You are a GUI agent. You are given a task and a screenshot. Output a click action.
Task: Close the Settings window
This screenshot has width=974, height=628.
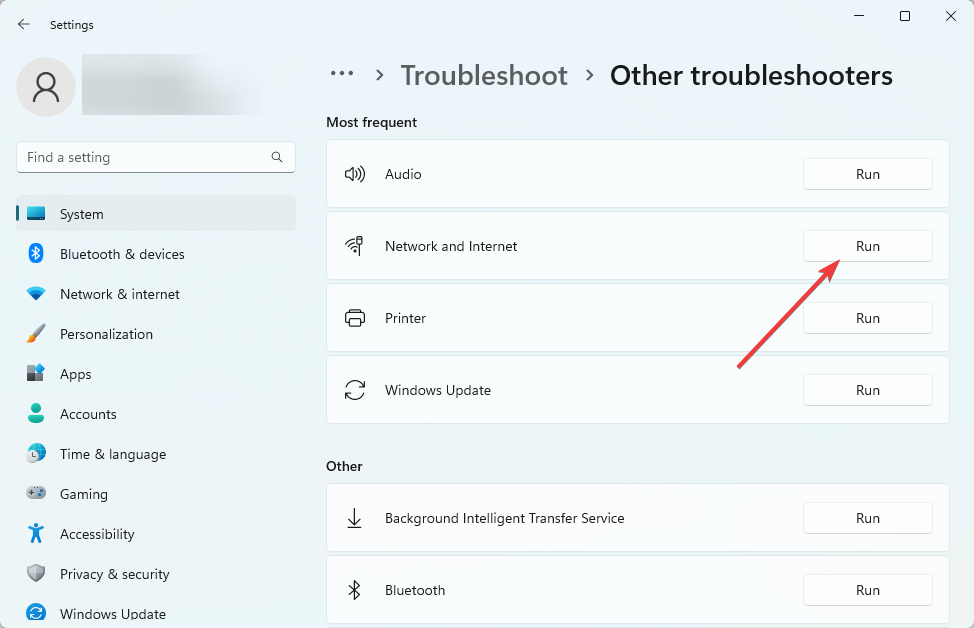(x=950, y=16)
